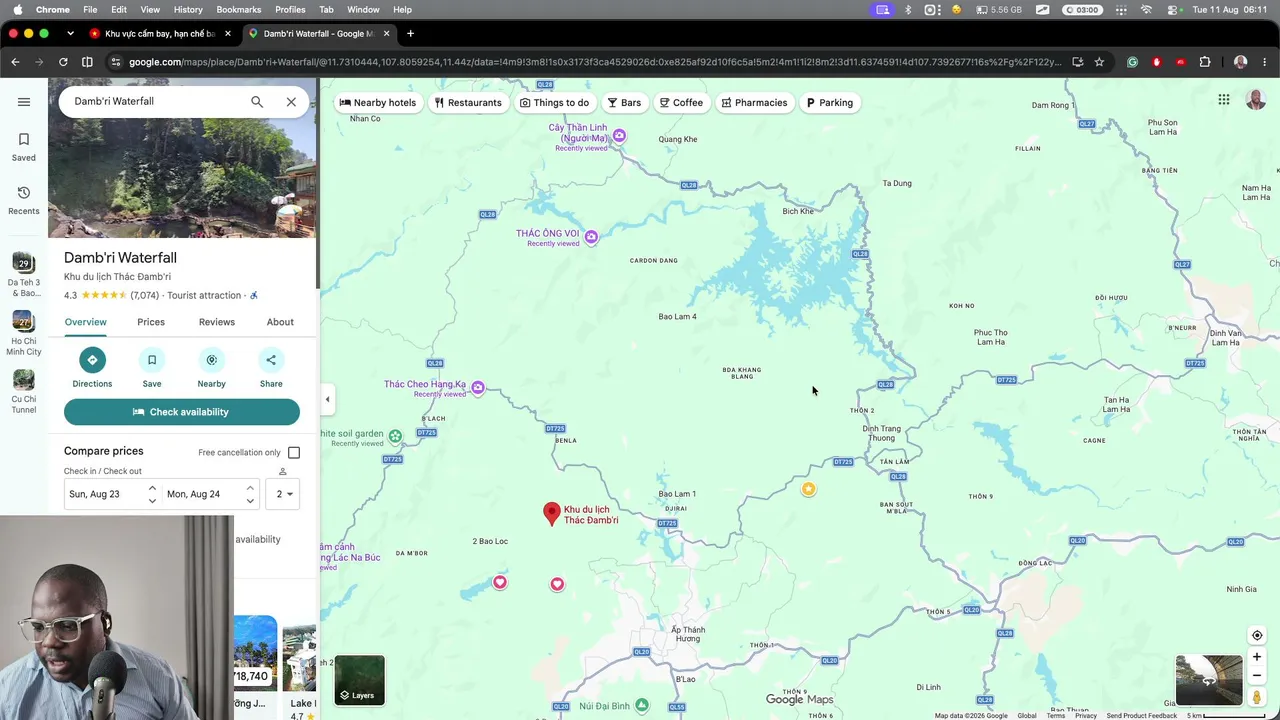Open check-out date Mon, Aug 24

coord(210,494)
